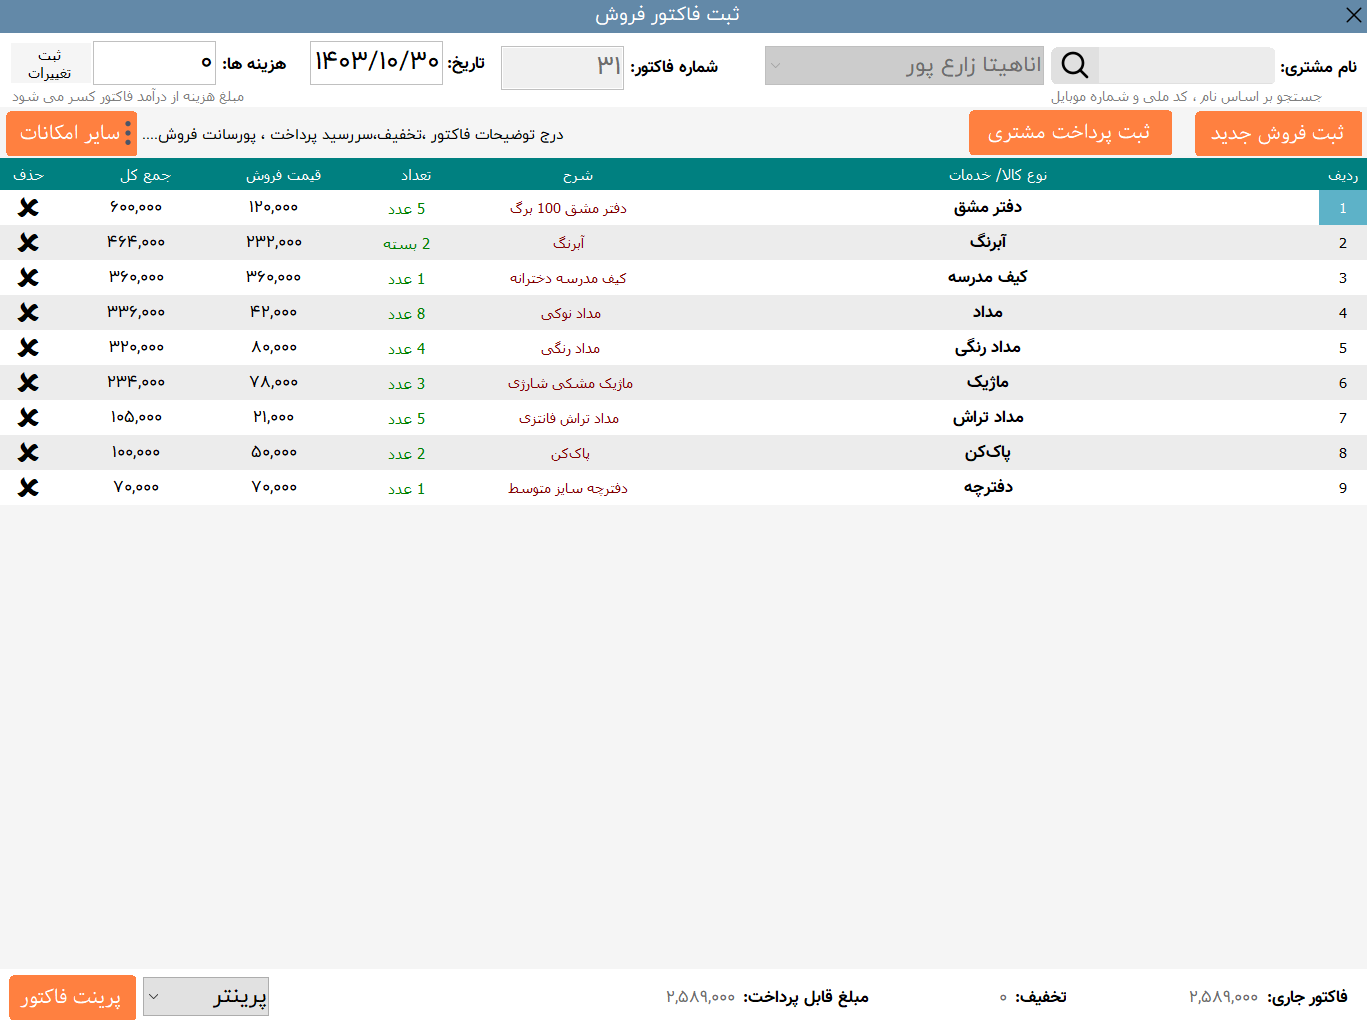Click description ماژیک مشکی شارژی
The height and width of the screenshot is (1026, 1367).
pyautogui.click(x=570, y=383)
